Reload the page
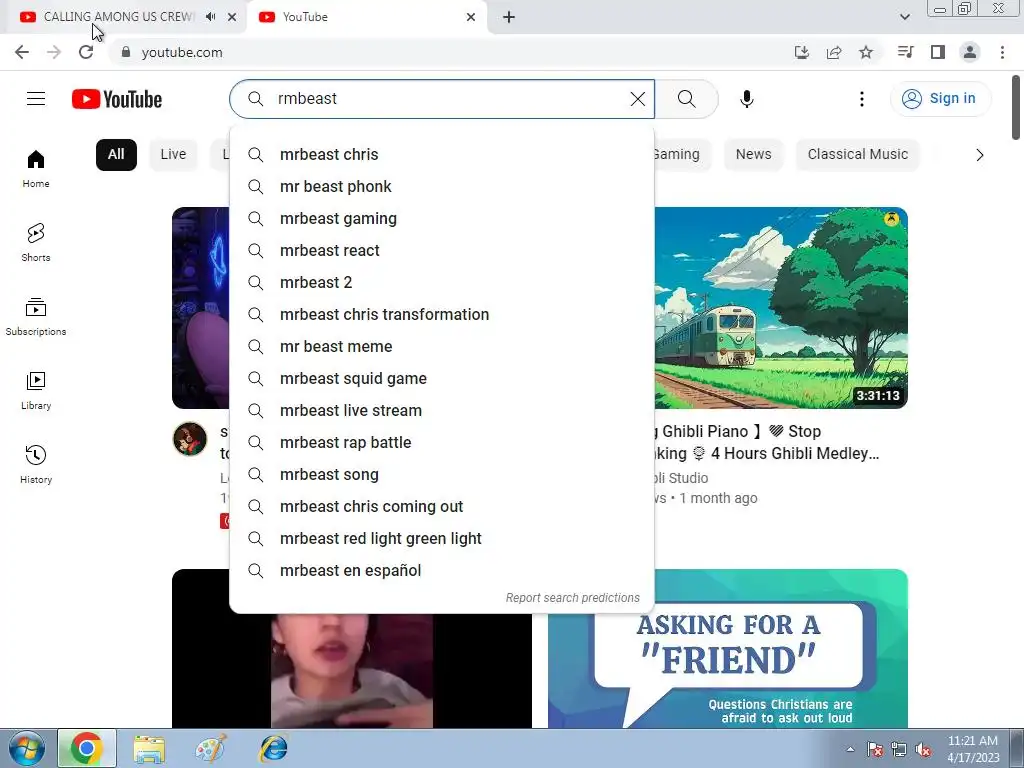Viewport: 1024px width, 768px height. (86, 52)
